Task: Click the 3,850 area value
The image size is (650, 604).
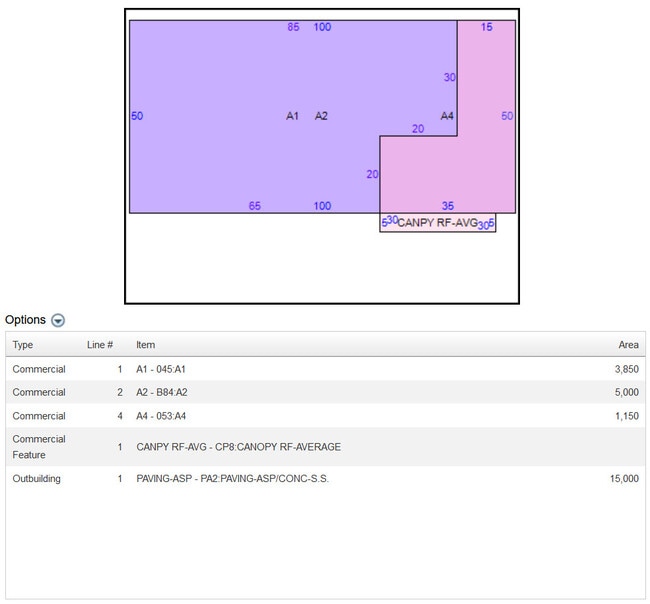Action: point(628,369)
